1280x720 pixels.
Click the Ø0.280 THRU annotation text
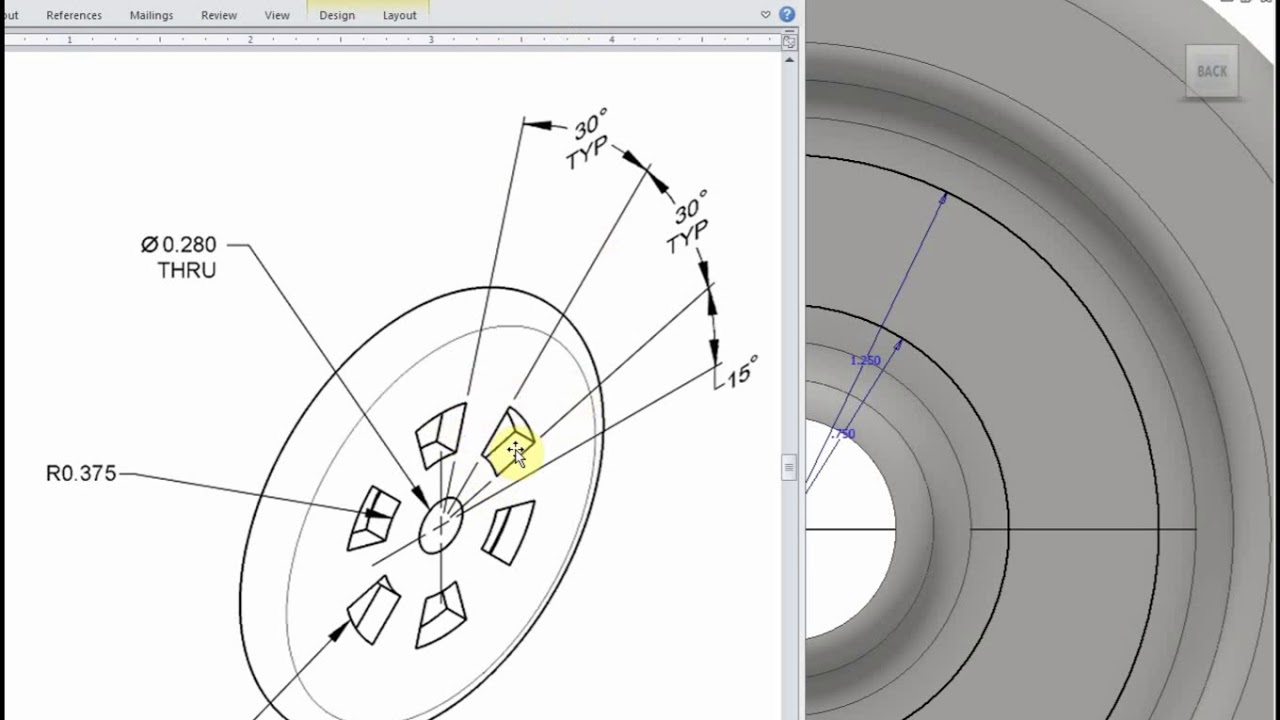click(x=178, y=257)
